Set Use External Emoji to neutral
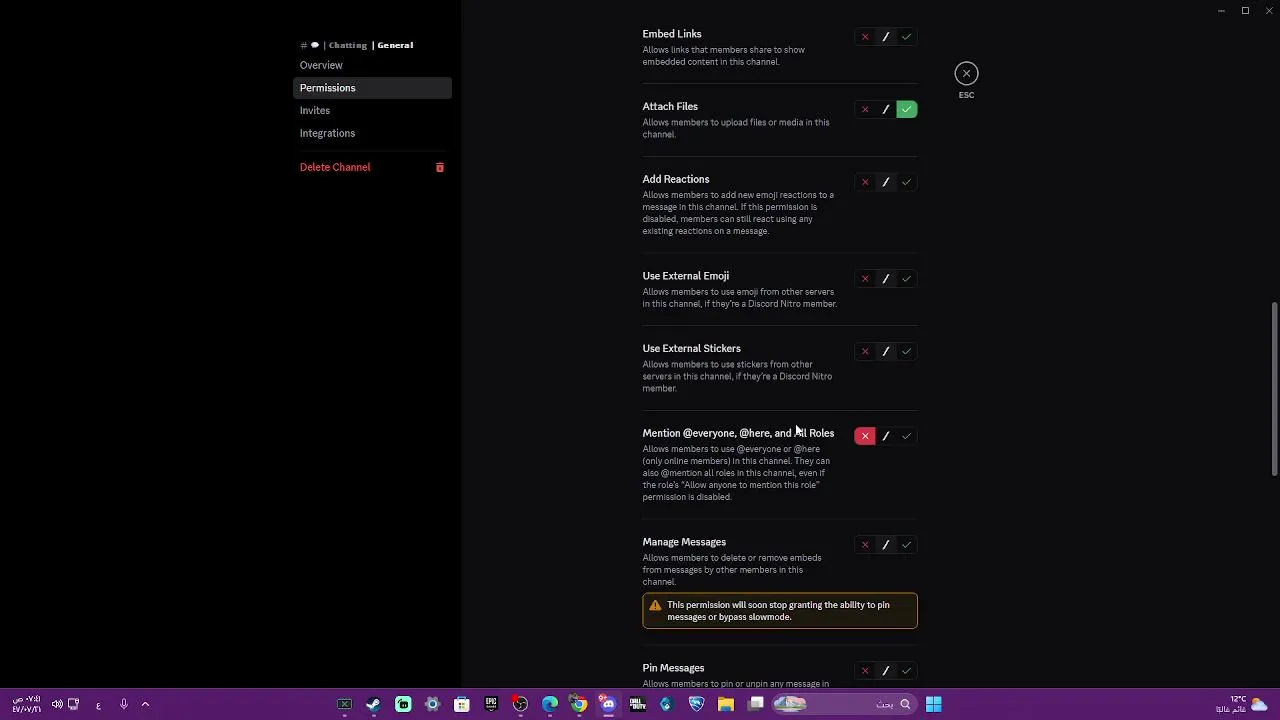1280x720 pixels. pos(886,279)
